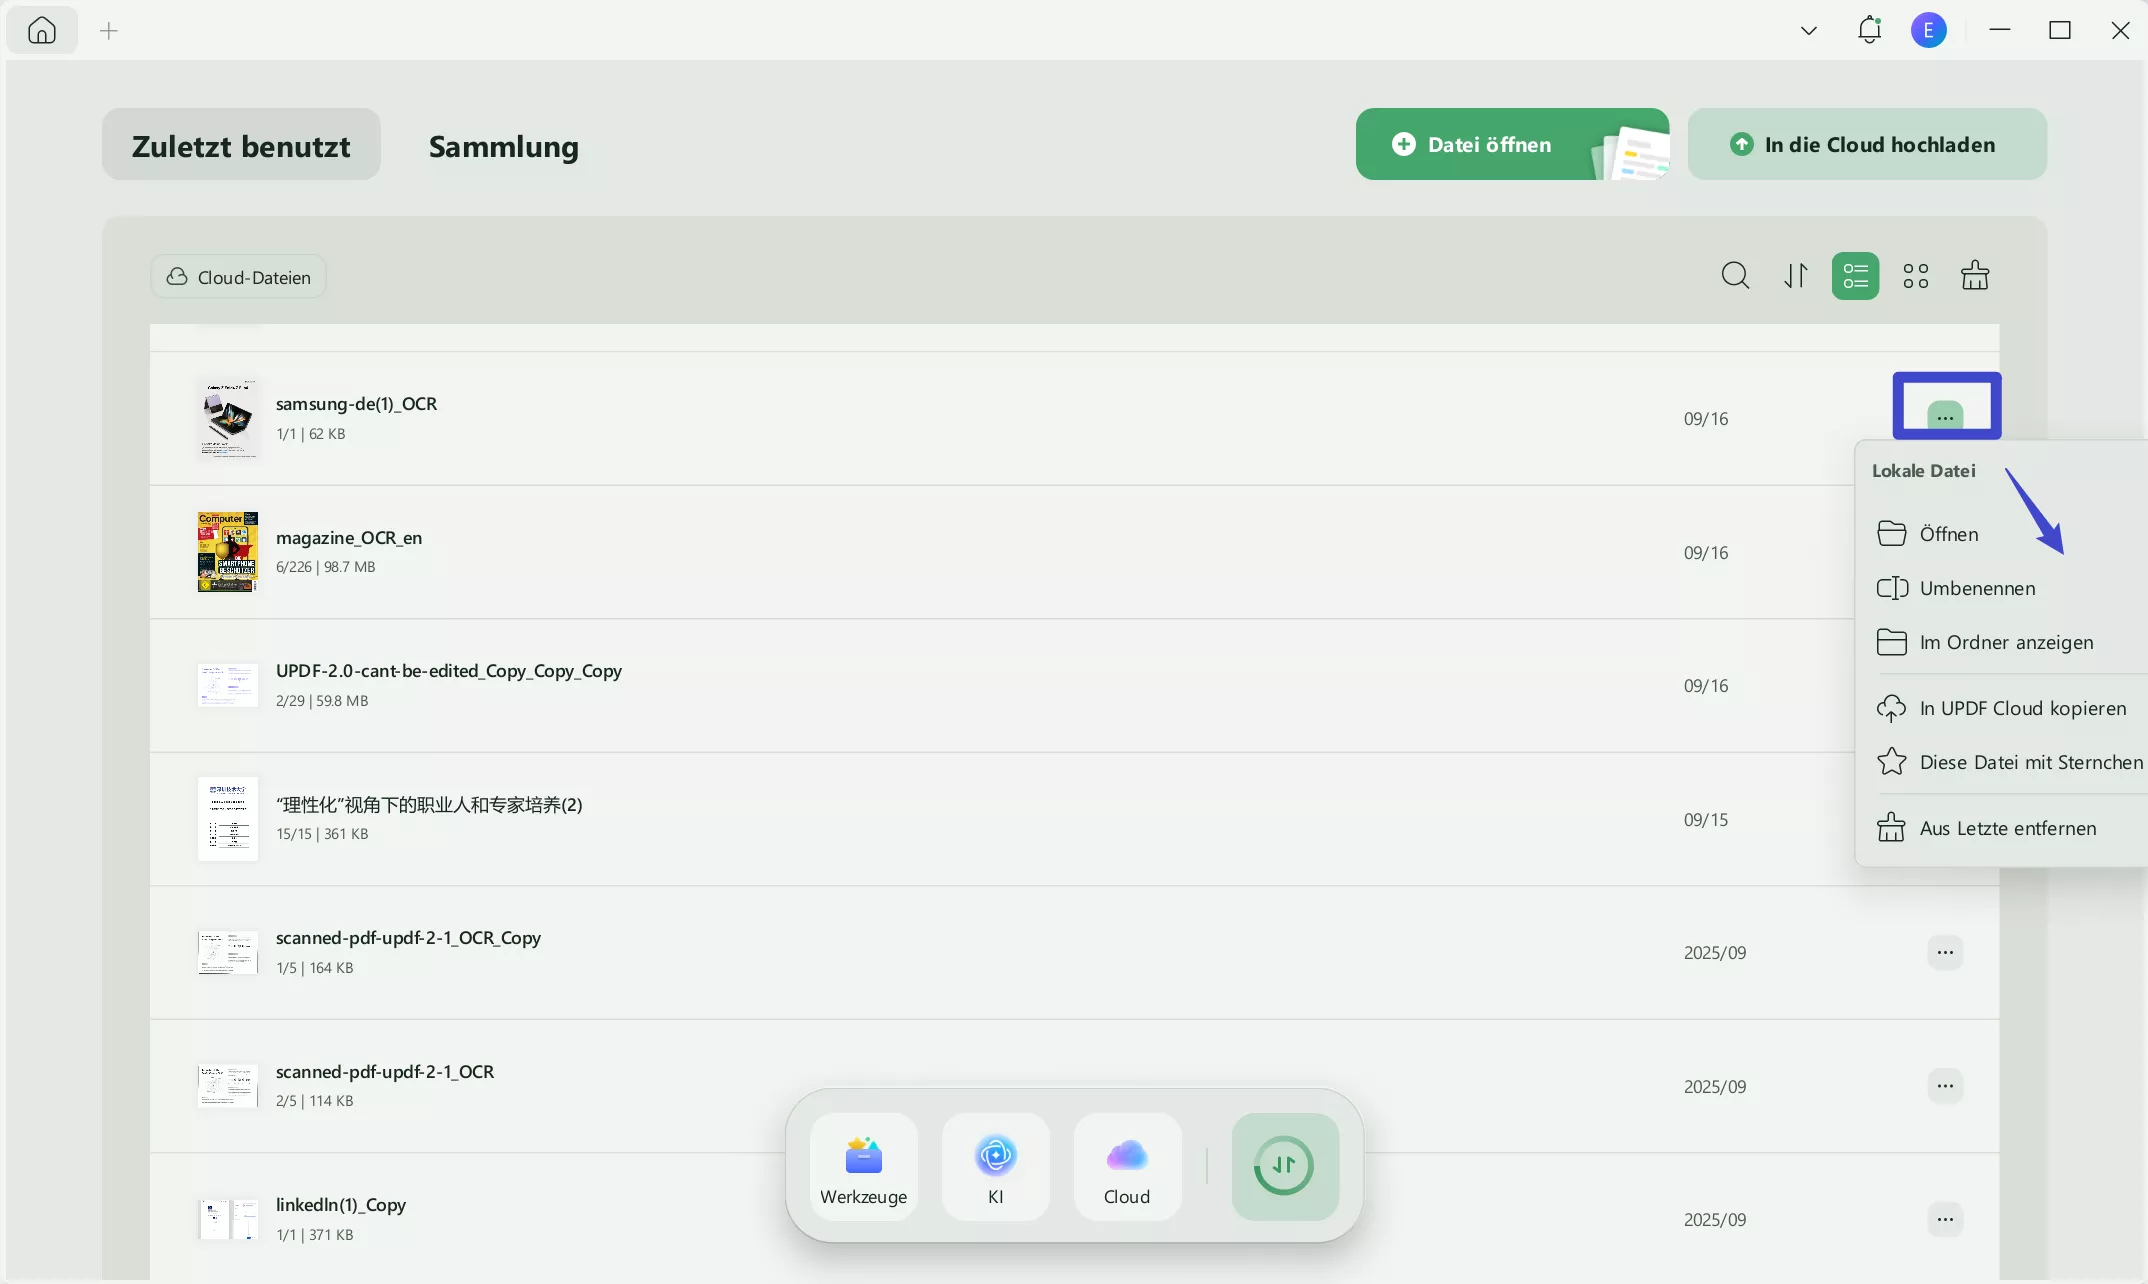2148x1284 pixels.
Task: Click the green sync circle button
Action: (1284, 1166)
